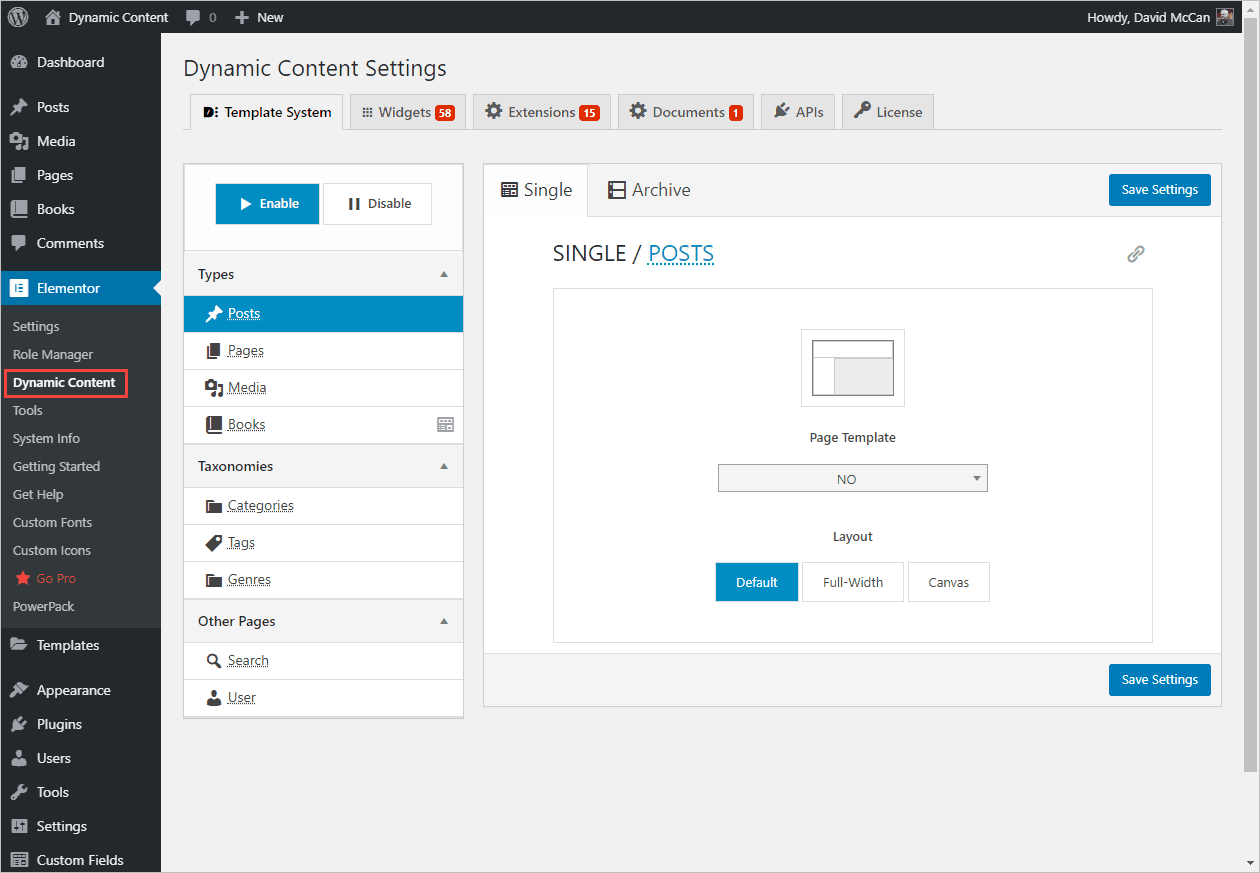This screenshot has width=1260, height=873.
Task: Click the WordPress logo icon
Action: tap(18, 17)
